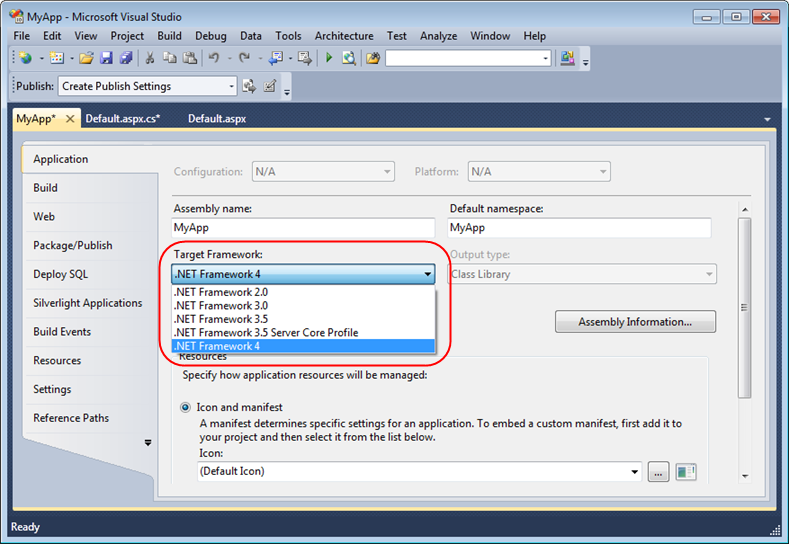Click the Cut scissors icon
Viewport: 789px width, 544px height.
[149, 58]
